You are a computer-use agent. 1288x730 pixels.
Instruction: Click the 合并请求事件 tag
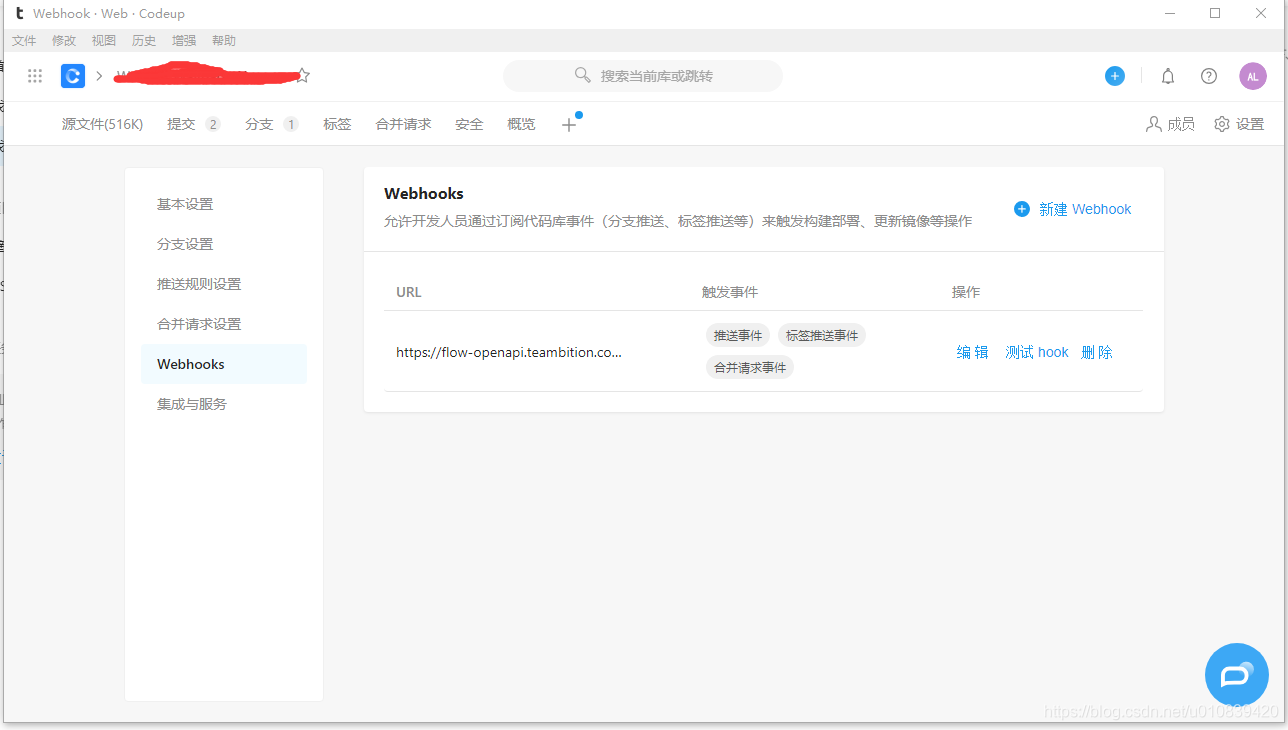click(750, 367)
